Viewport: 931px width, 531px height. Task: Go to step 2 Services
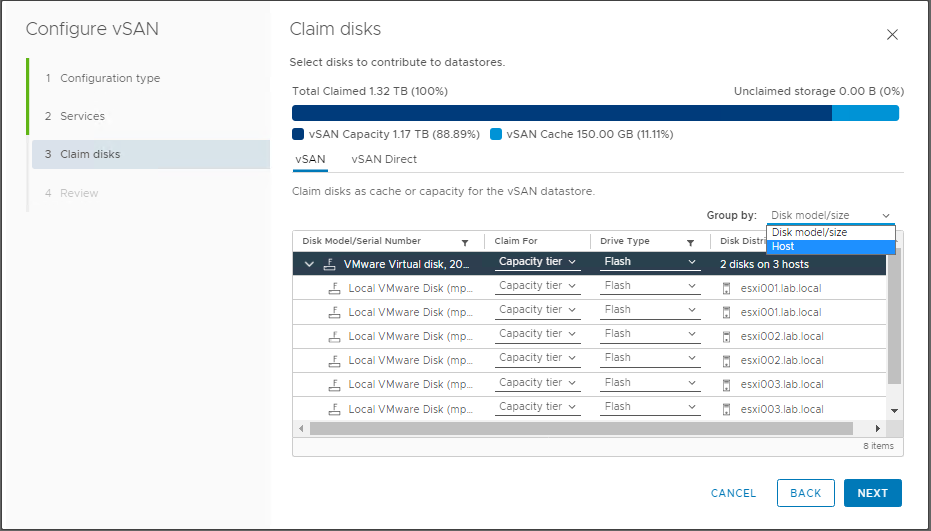pos(82,116)
